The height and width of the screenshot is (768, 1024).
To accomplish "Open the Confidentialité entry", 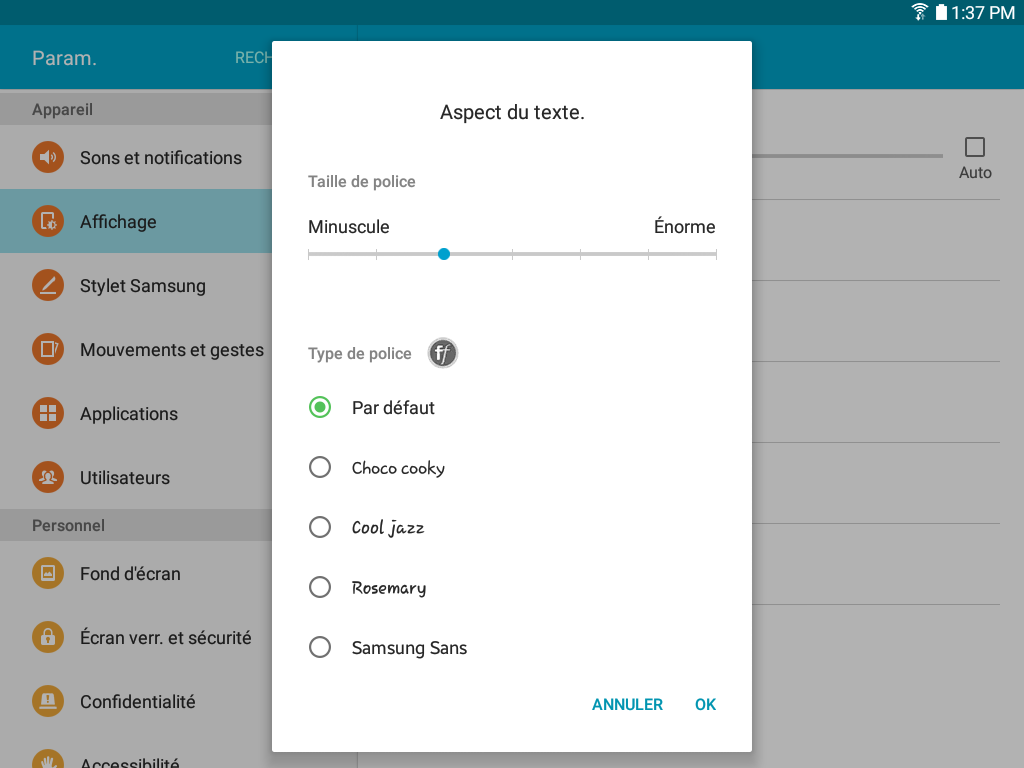I will [x=136, y=701].
